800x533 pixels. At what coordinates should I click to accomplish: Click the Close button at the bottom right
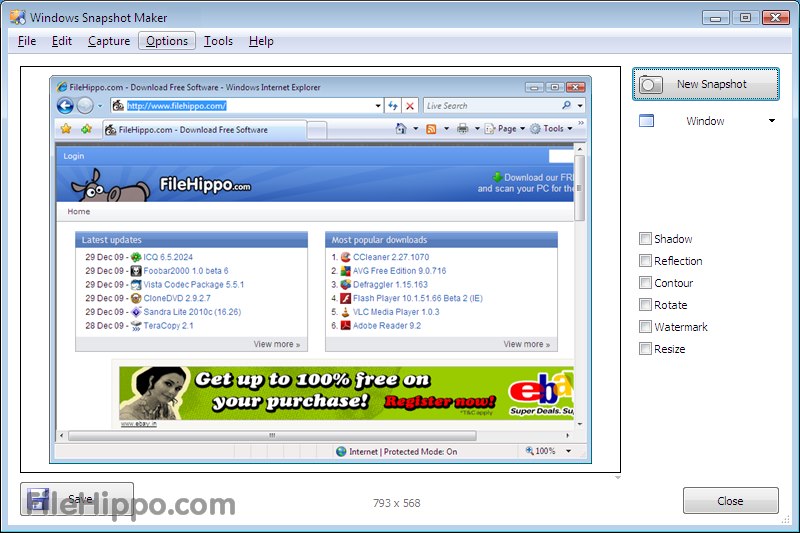coord(731,501)
